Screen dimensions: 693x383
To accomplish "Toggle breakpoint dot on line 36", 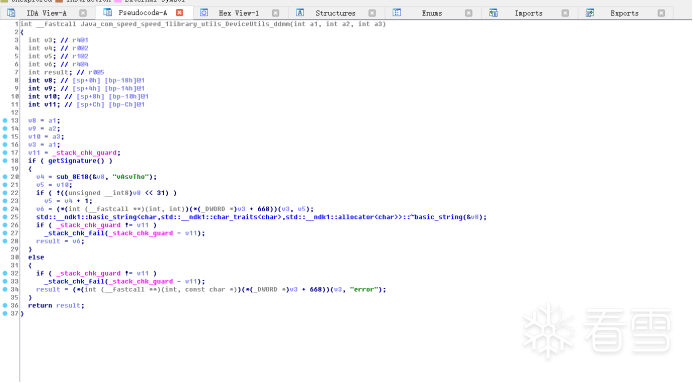I will (5, 305).
